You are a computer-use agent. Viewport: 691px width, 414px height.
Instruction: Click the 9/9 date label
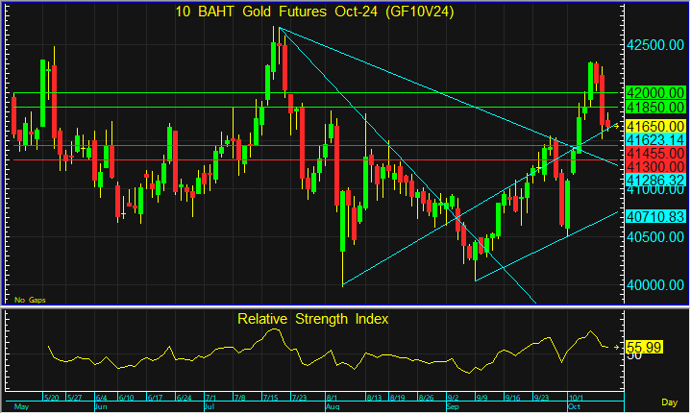pyautogui.click(x=481, y=398)
